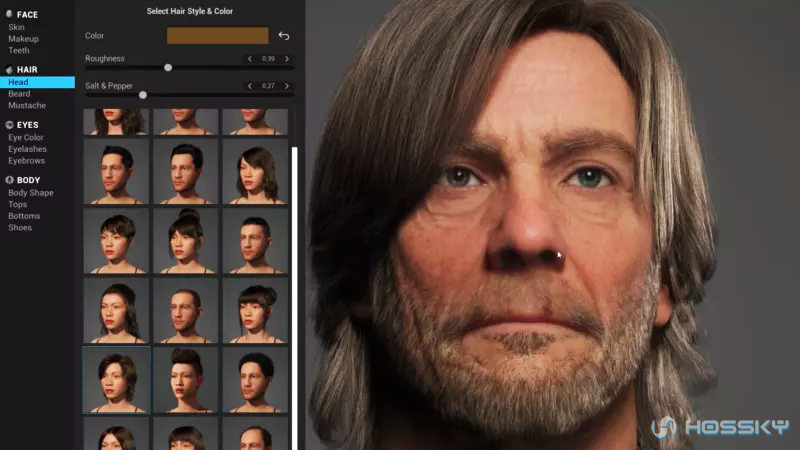Decrease Salt & Pepper with left arrow
This screenshot has height=450, width=800.
click(249, 86)
